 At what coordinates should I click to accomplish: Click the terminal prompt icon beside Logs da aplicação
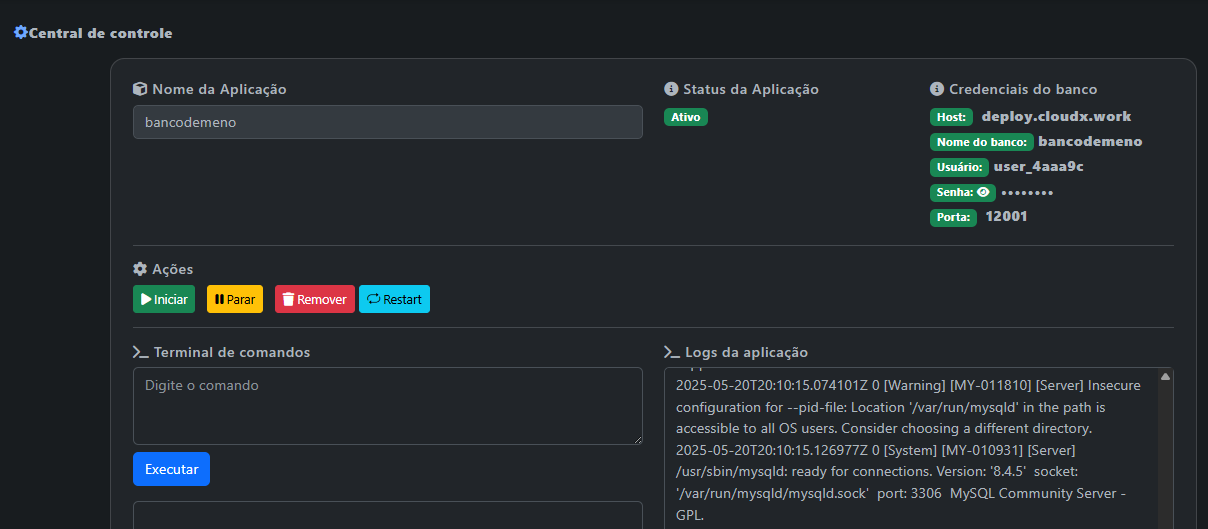pos(672,352)
